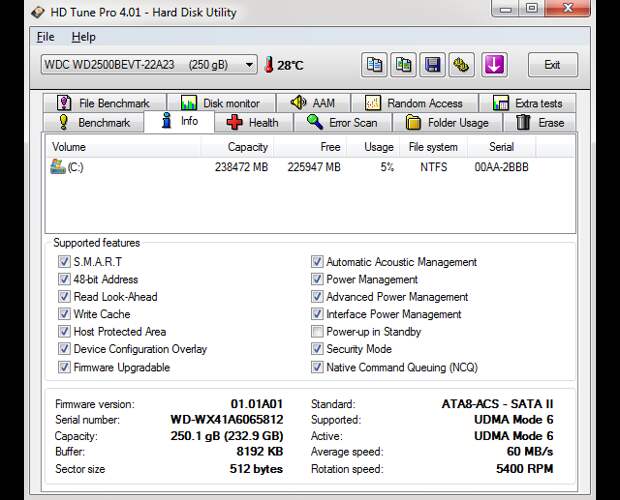620x500 pixels.
Task: Toggle the Security Mode checkbox
Action: click(317, 349)
